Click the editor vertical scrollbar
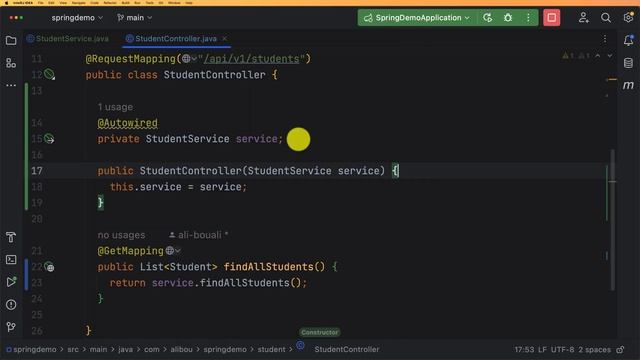640x360 pixels. click(x=612, y=220)
